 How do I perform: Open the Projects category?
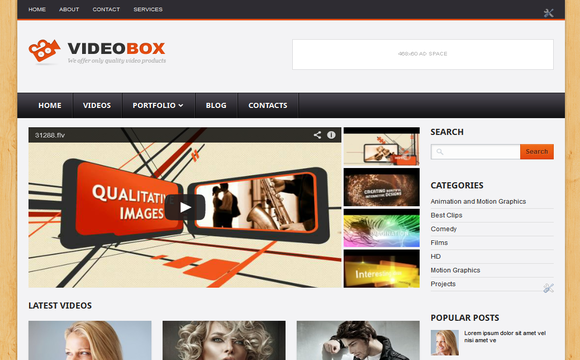click(443, 284)
